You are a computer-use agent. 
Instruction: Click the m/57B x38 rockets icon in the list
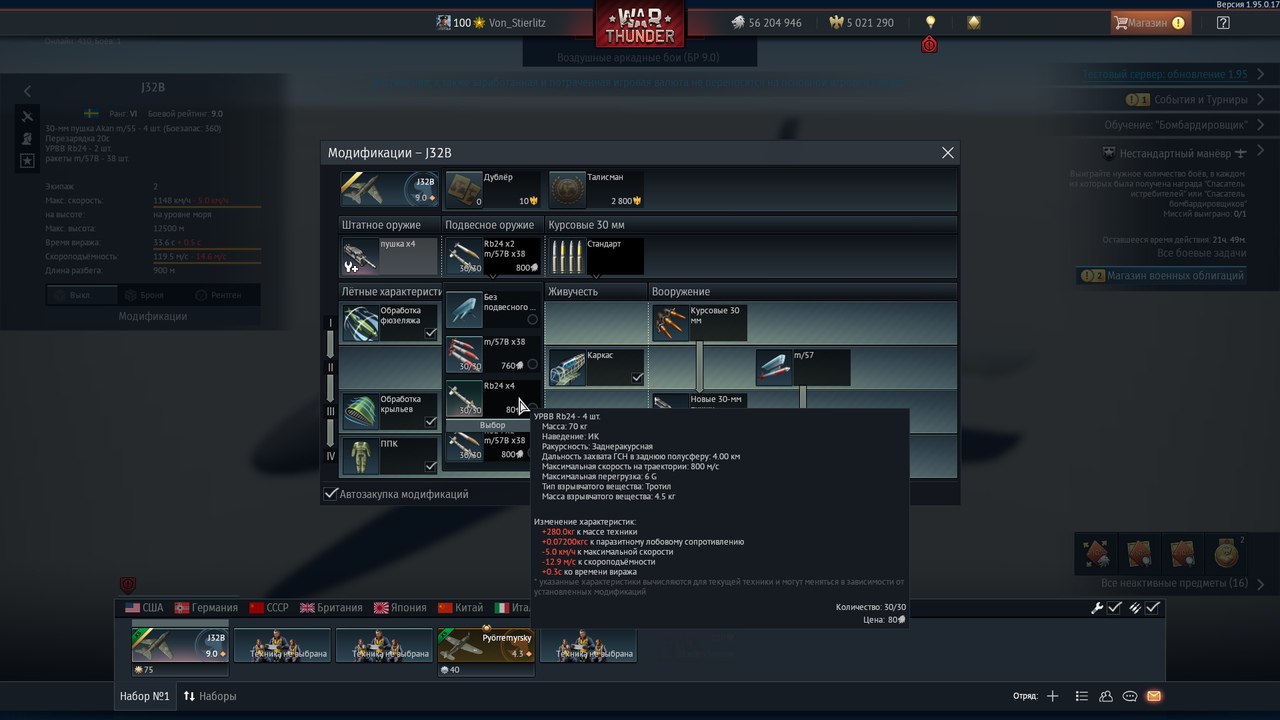click(x=464, y=354)
